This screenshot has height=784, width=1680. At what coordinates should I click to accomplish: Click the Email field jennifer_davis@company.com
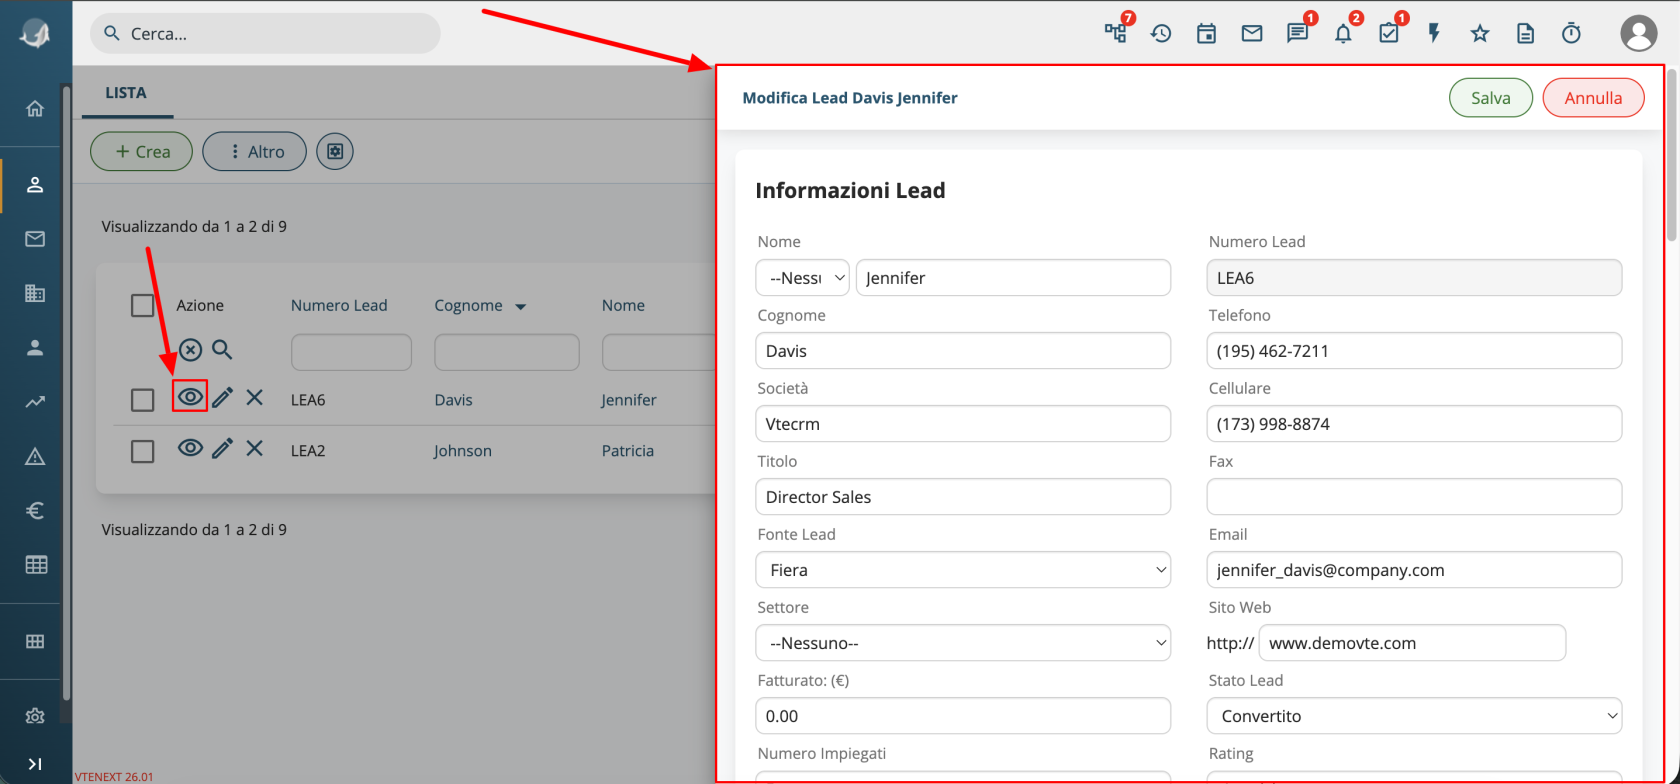1414,570
